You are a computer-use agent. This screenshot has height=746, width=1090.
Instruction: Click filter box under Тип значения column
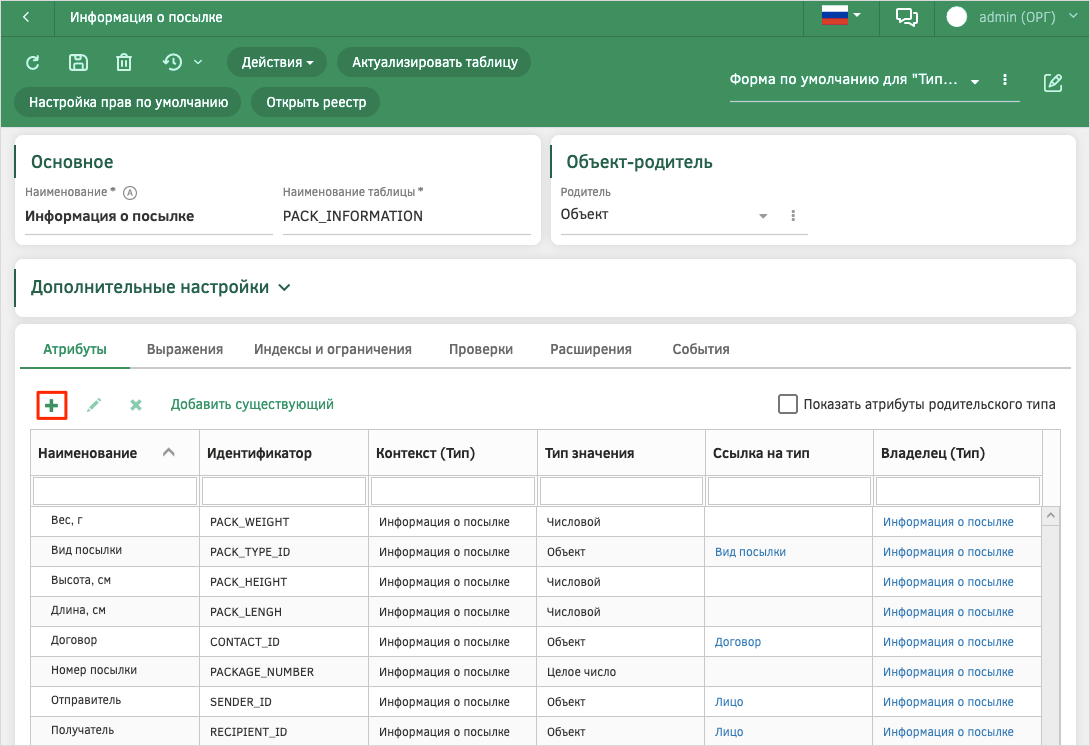[621, 491]
